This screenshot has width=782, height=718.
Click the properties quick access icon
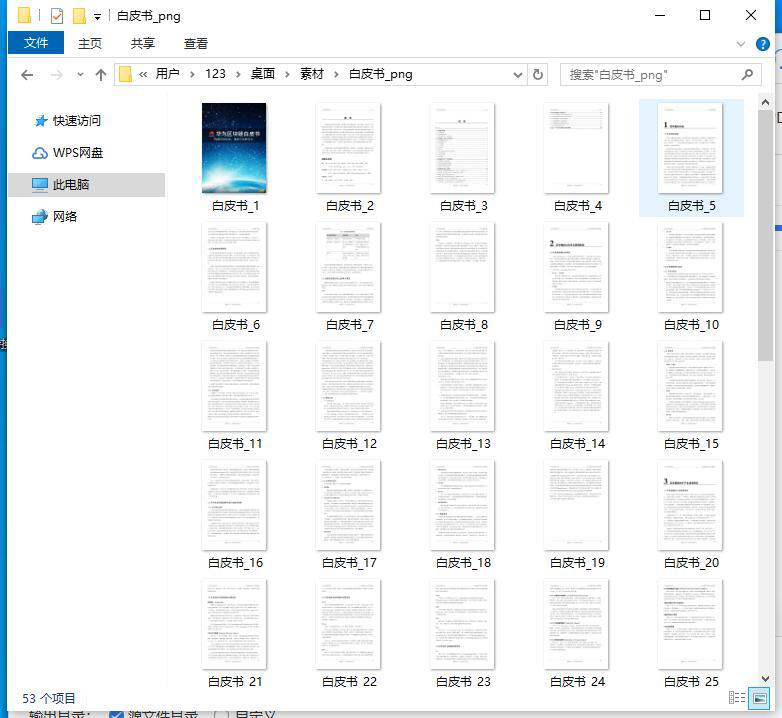coord(57,16)
